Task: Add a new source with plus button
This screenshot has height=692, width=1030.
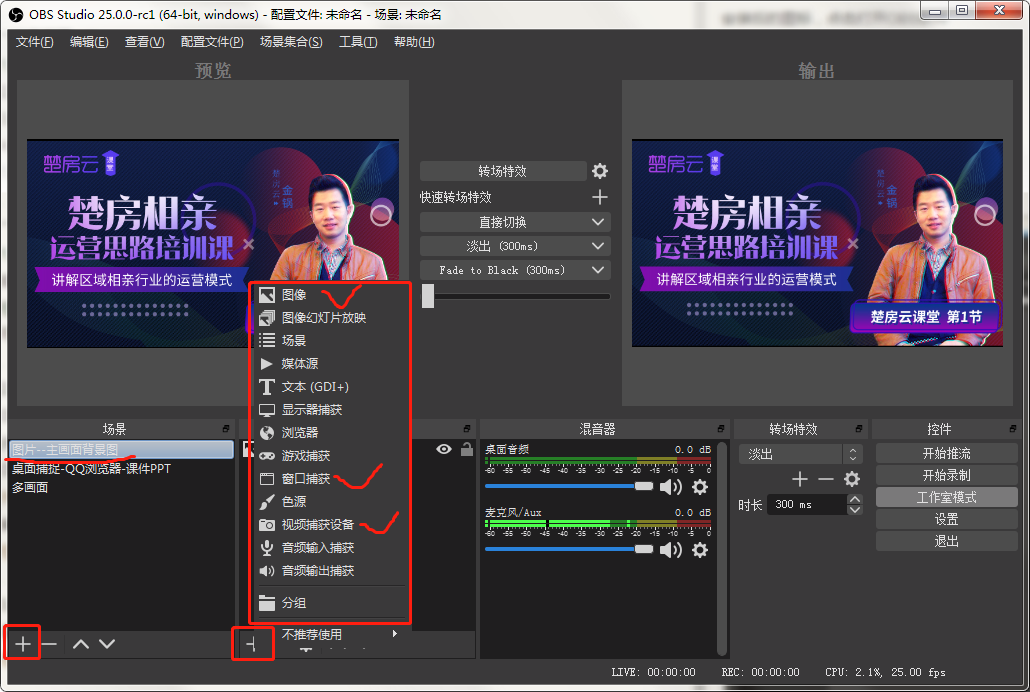Action: [x=252, y=645]
